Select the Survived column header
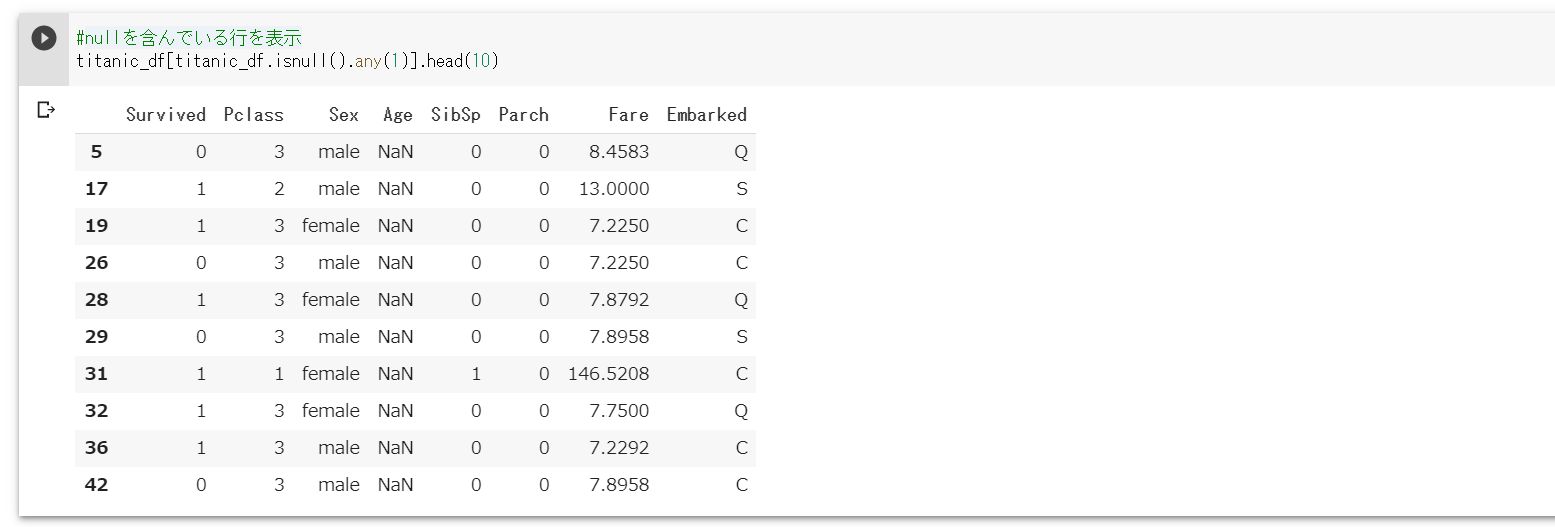The image size is (1555, 527). pyautogui.click(x=166, y=115)
